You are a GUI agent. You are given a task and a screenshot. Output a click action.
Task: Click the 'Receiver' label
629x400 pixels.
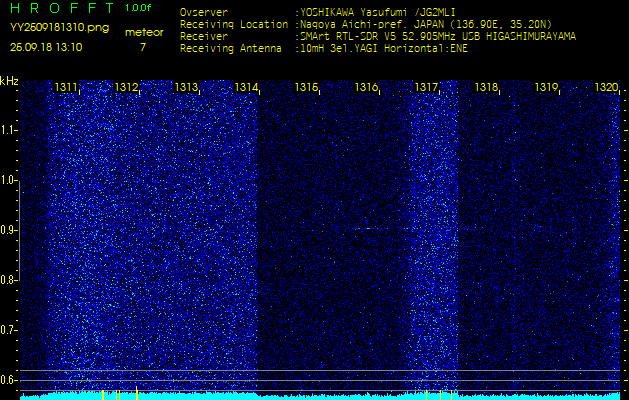(x=204, y=37)
